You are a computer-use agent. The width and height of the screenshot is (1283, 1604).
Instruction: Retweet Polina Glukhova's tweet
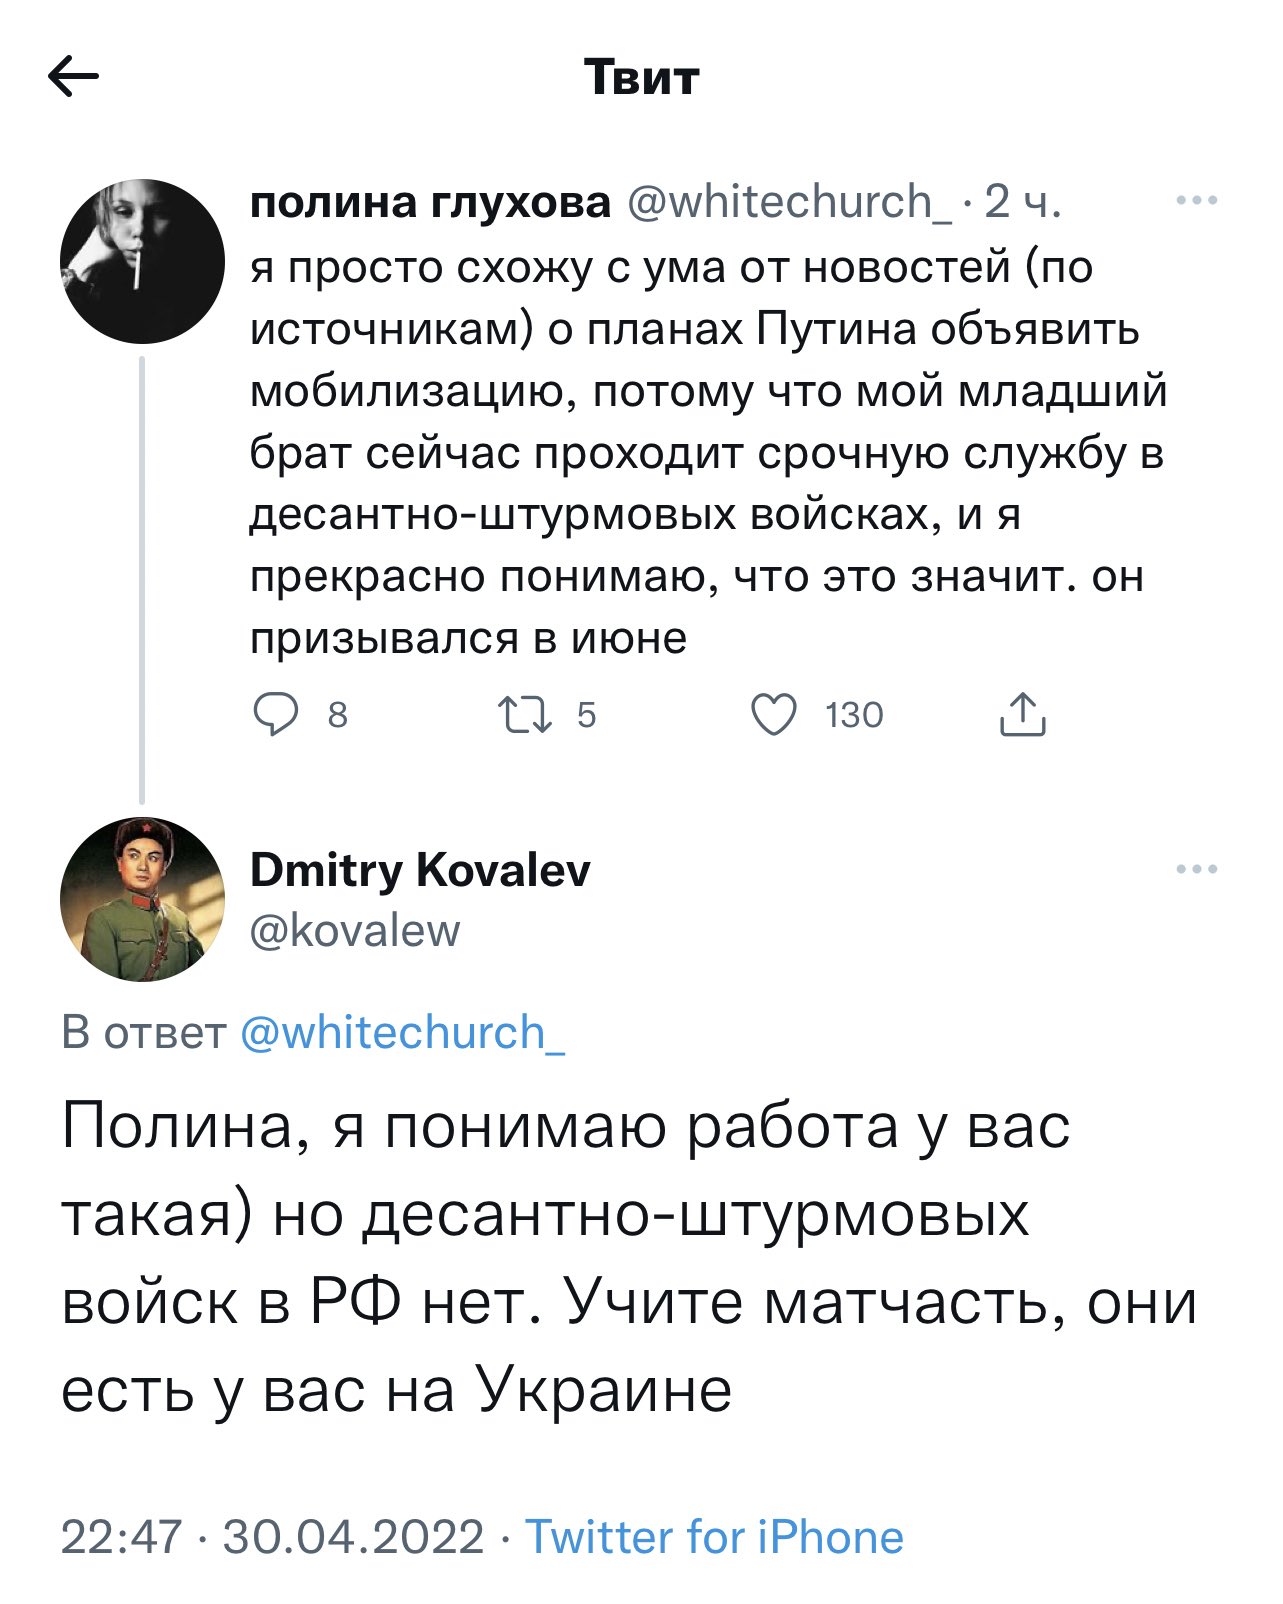[525, 715]
